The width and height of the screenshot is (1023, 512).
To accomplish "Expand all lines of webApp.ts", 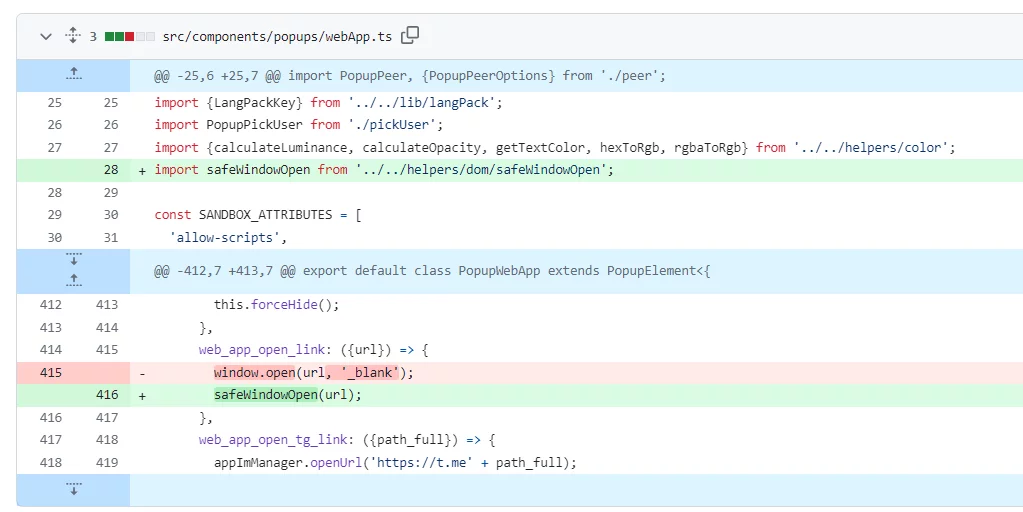I will tap(72, 36).
